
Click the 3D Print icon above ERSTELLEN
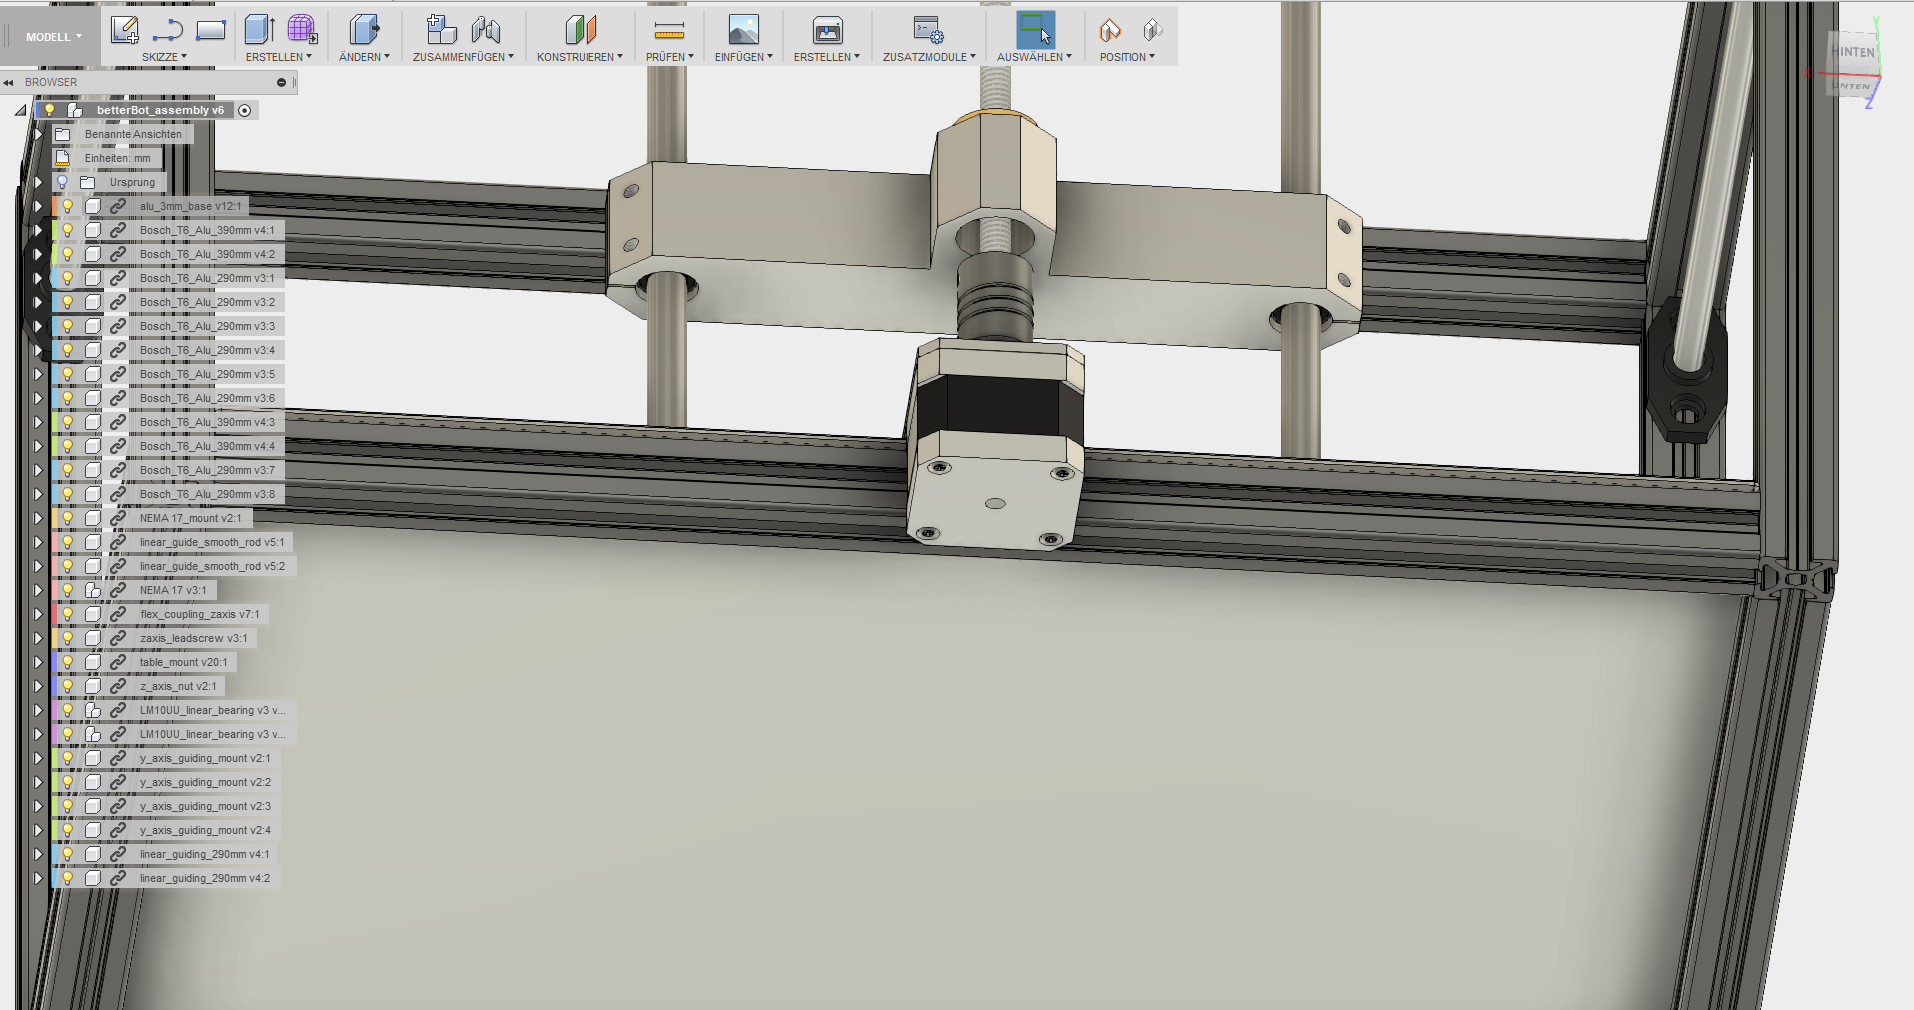point(827,30)
